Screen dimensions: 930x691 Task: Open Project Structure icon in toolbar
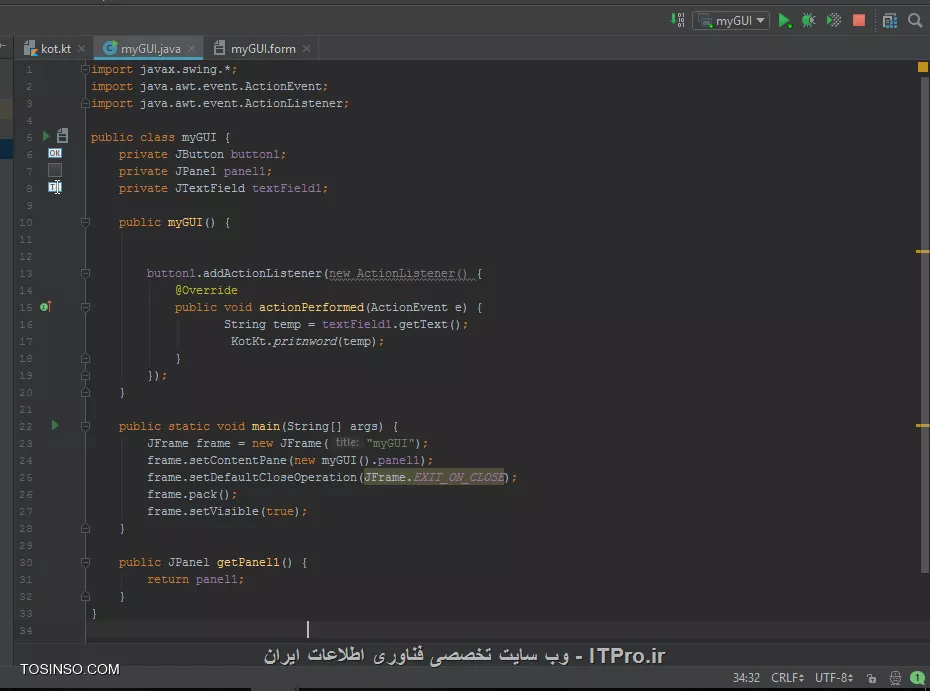[x=890, y=21]
